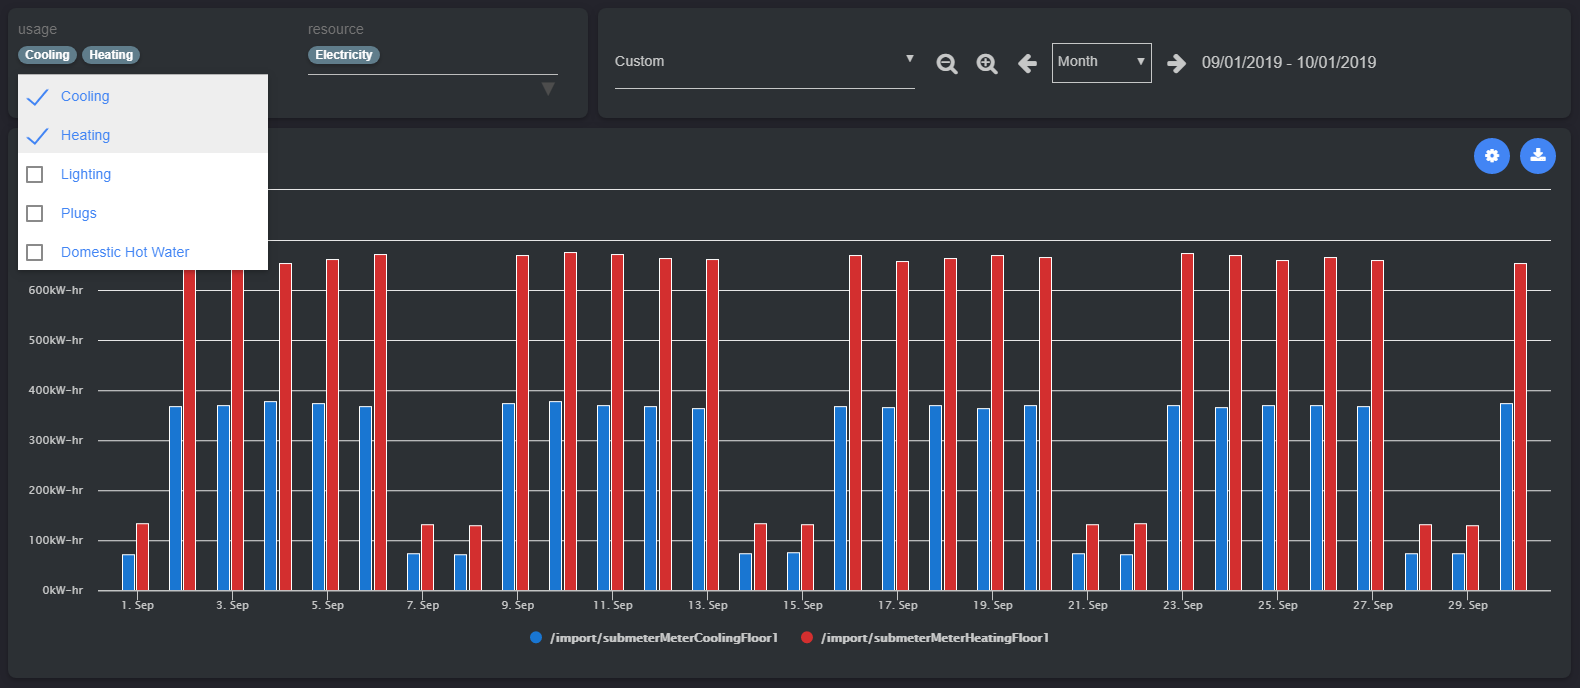Download chart data with export icon

pos(1537,156)
